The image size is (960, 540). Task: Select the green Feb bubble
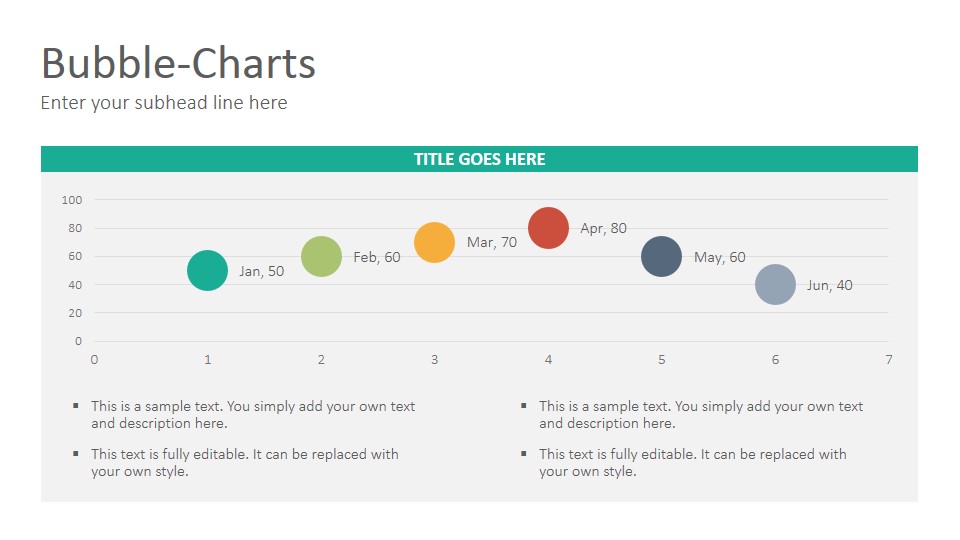point(321,257)
